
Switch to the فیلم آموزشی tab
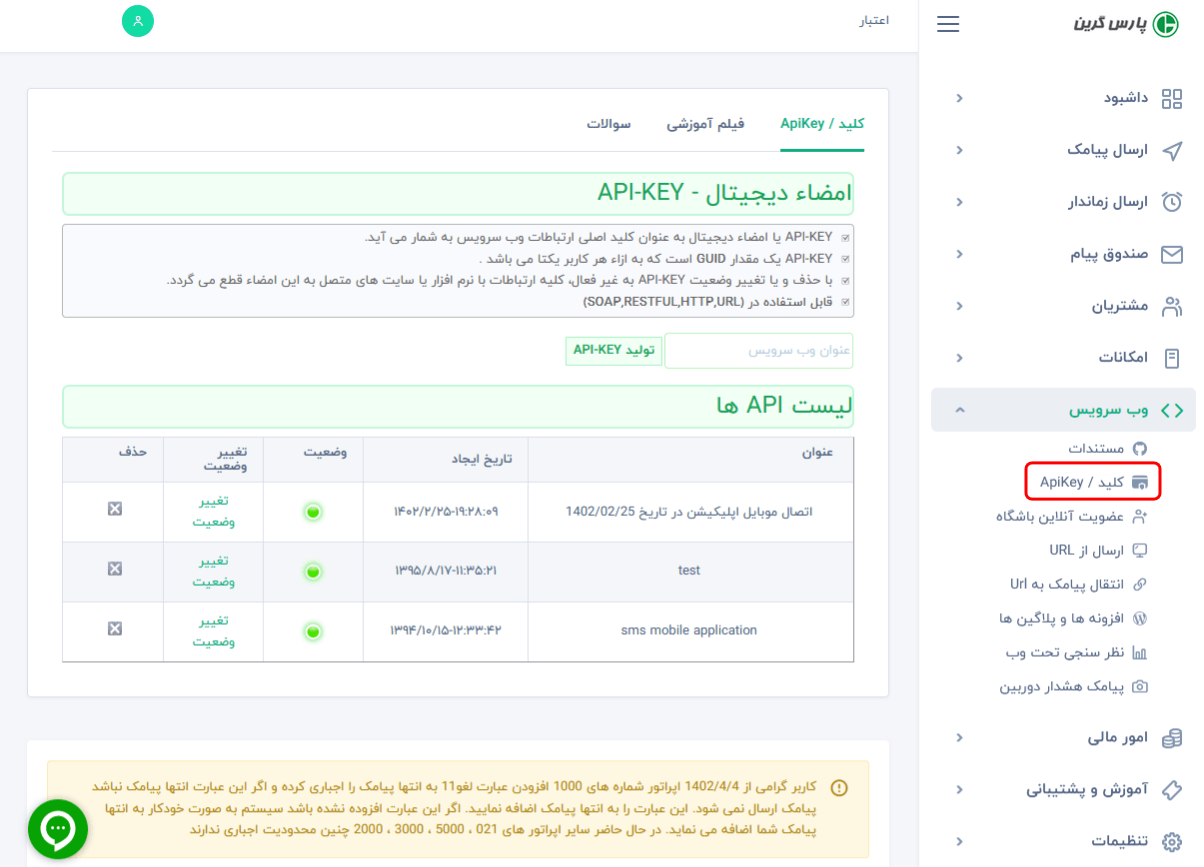pos(705,126)
